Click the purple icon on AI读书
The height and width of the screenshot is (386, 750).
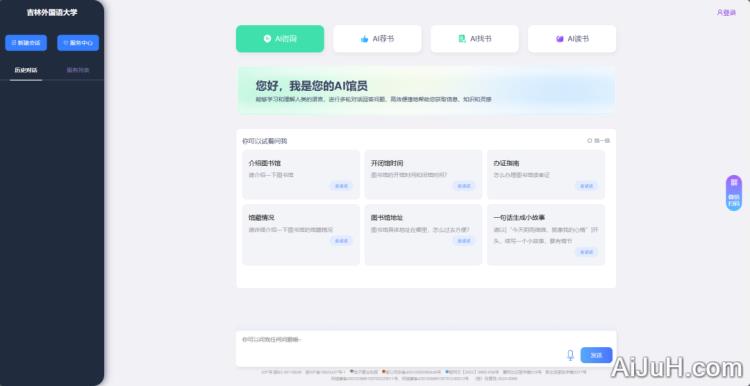click(560, 39)
